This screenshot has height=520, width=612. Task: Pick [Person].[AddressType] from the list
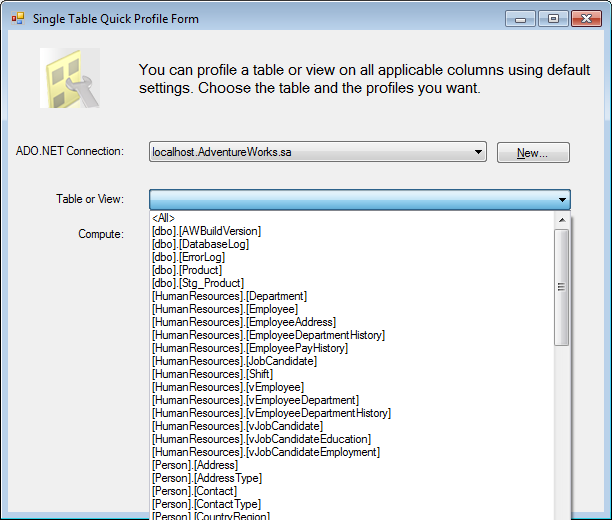[207, 478]
